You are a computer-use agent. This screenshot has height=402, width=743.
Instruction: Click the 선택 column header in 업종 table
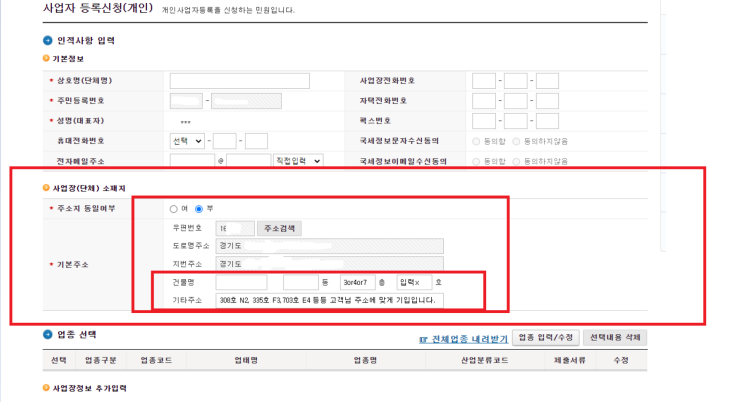pyautogui.click(x=59, y=360)
